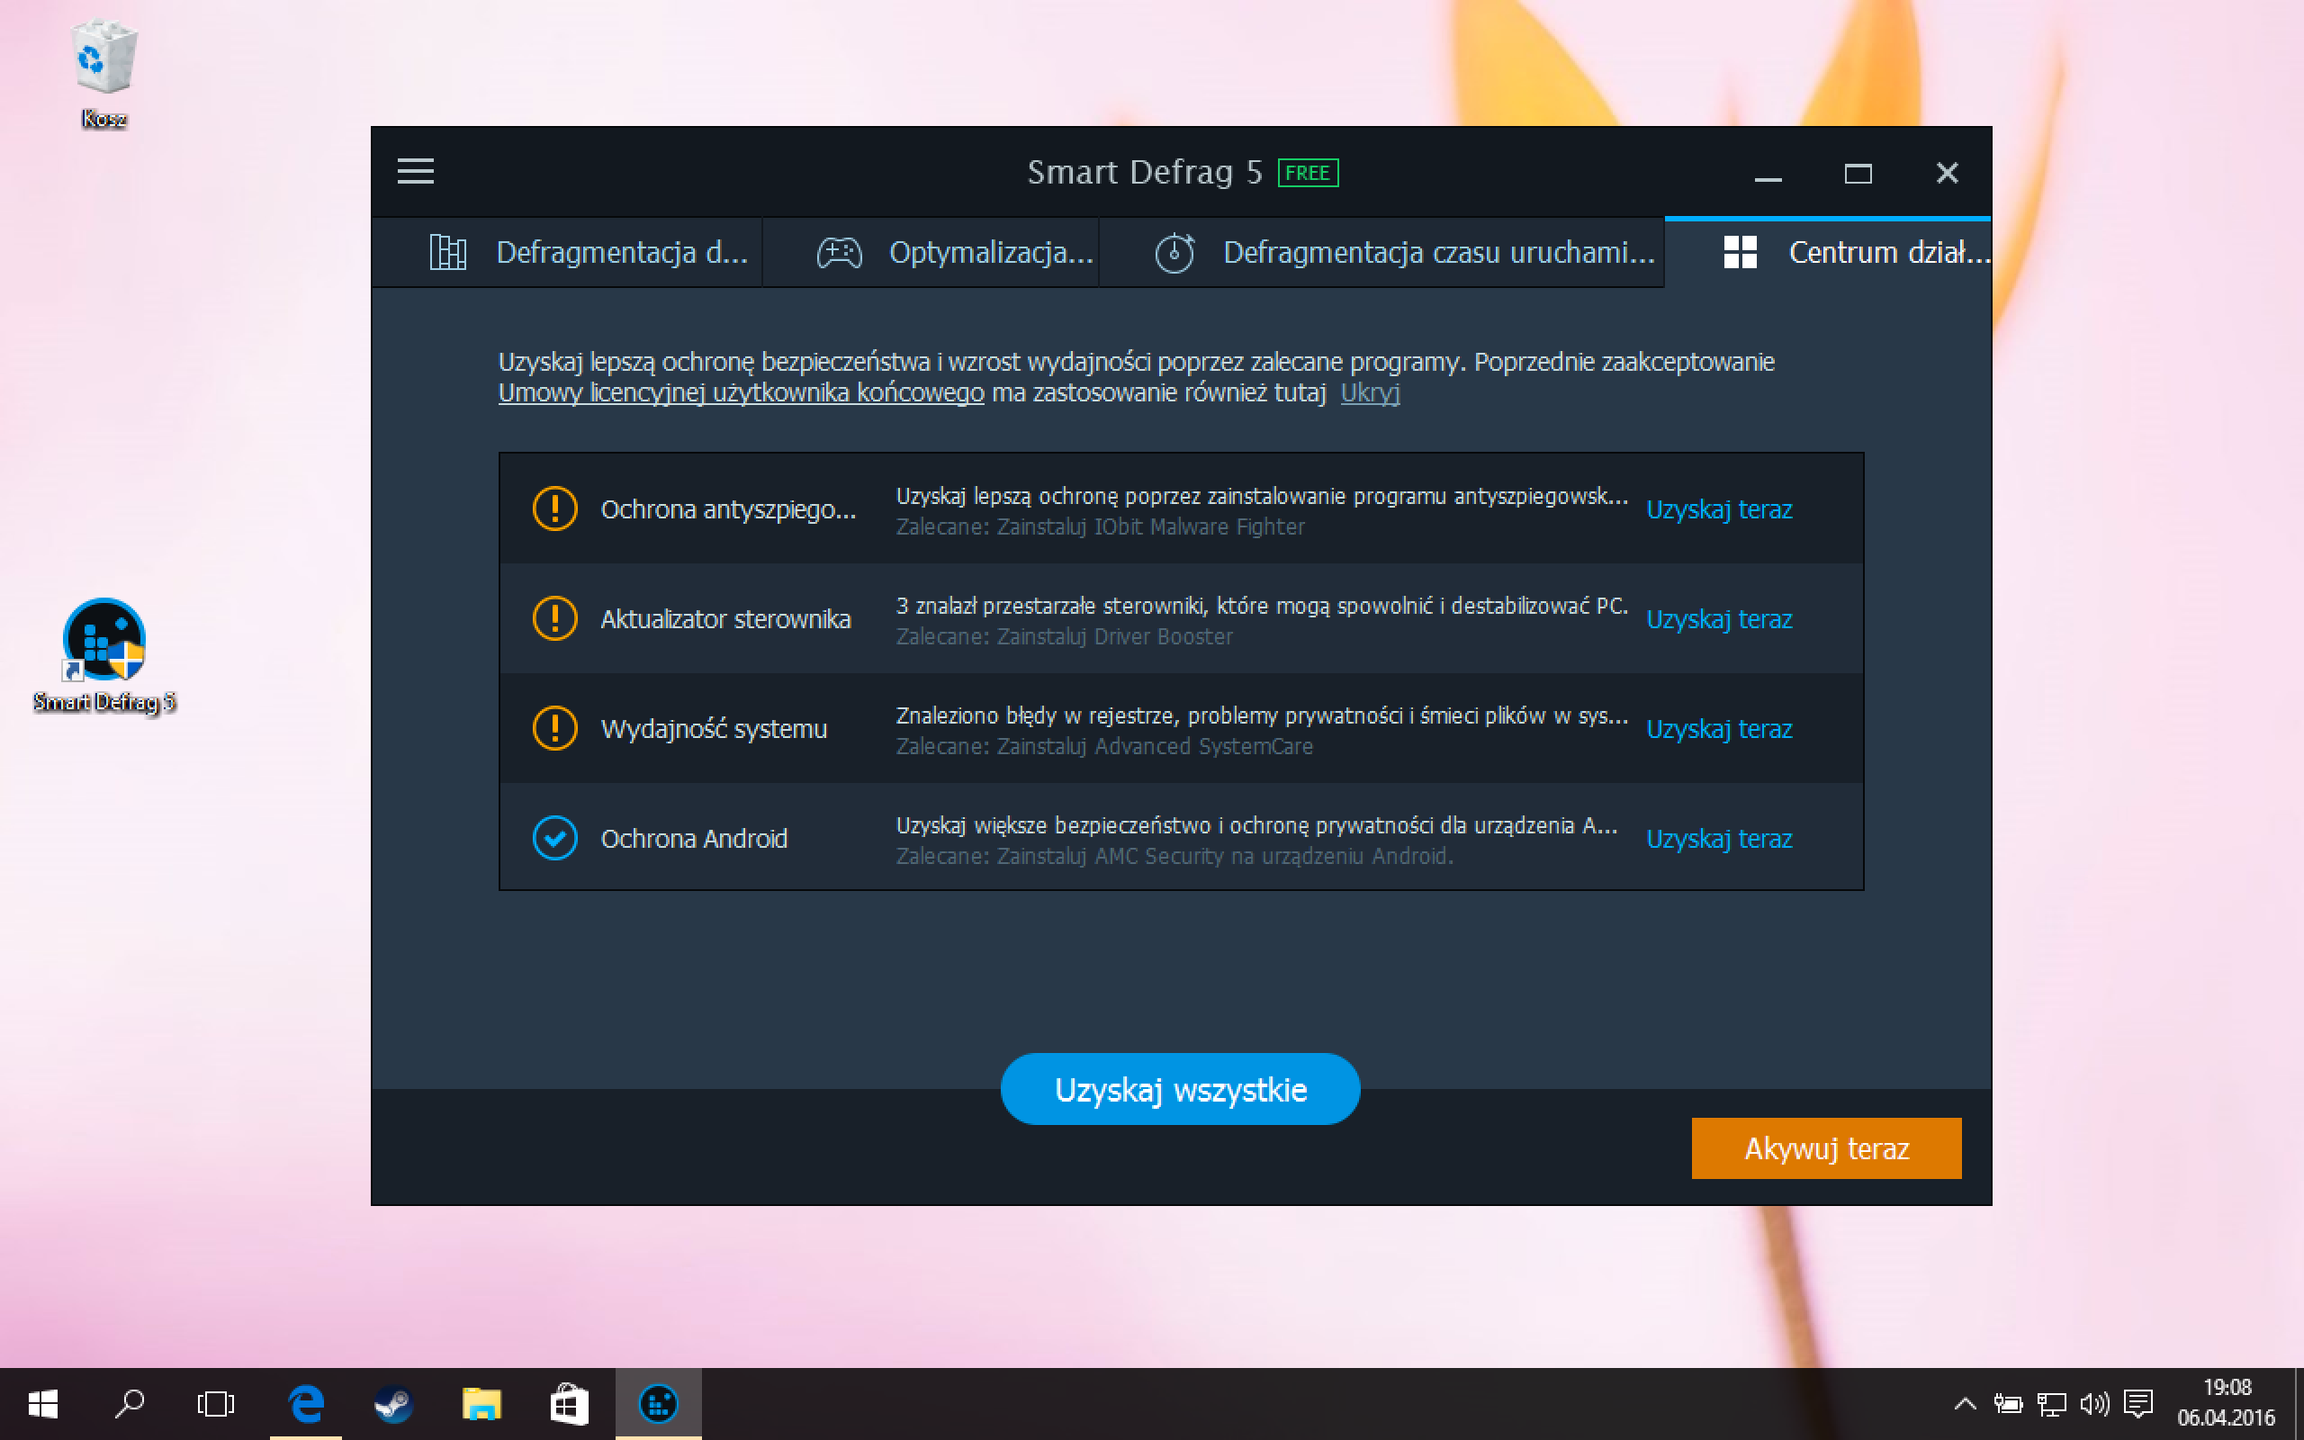Click the 3 znalazł przestarzałe sterowniki description
Screen dimensions: 2304x1440
point(1261,606)
